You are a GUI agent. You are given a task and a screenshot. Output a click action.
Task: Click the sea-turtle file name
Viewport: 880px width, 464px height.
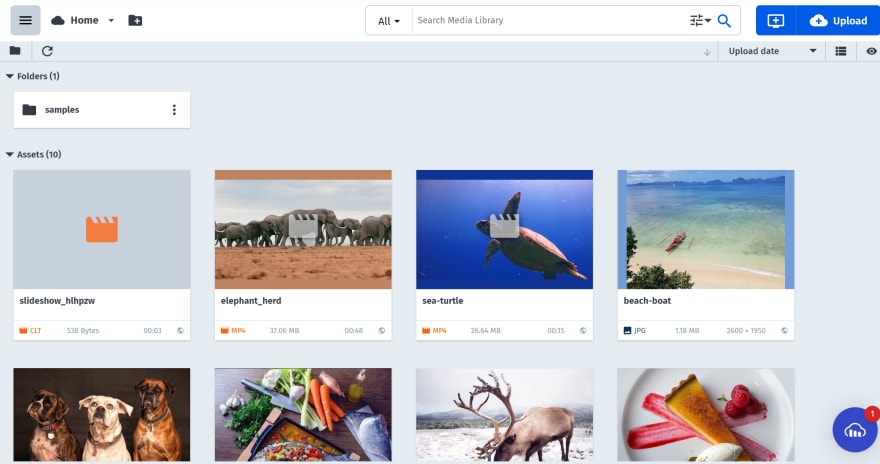443,301
